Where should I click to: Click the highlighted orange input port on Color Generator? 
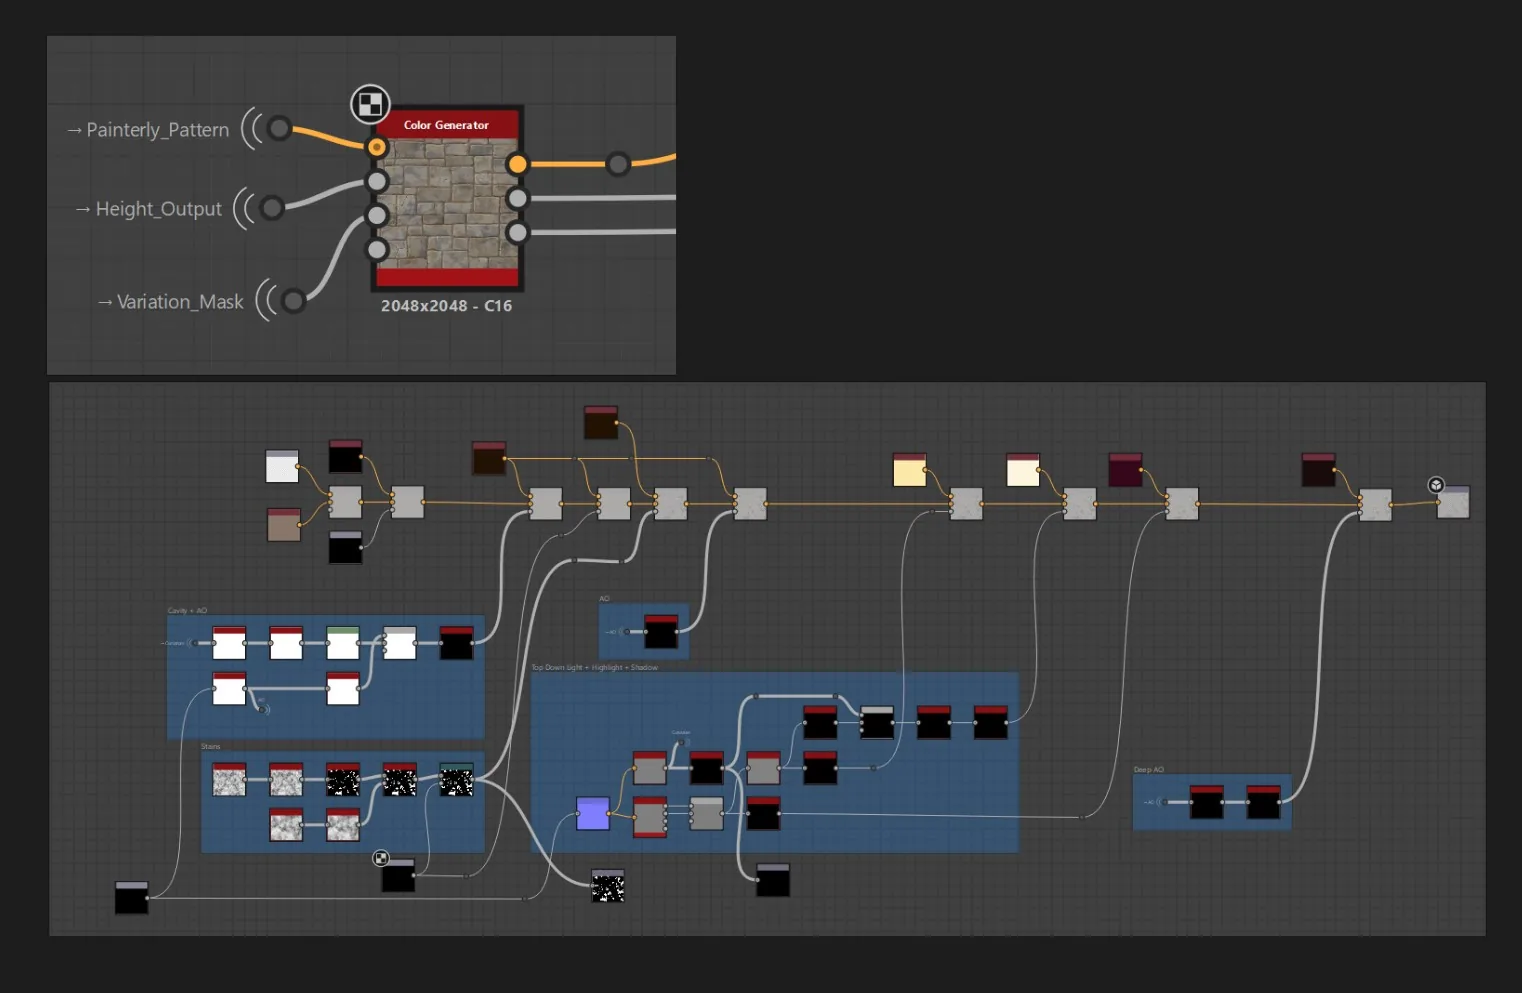(376, 147)
